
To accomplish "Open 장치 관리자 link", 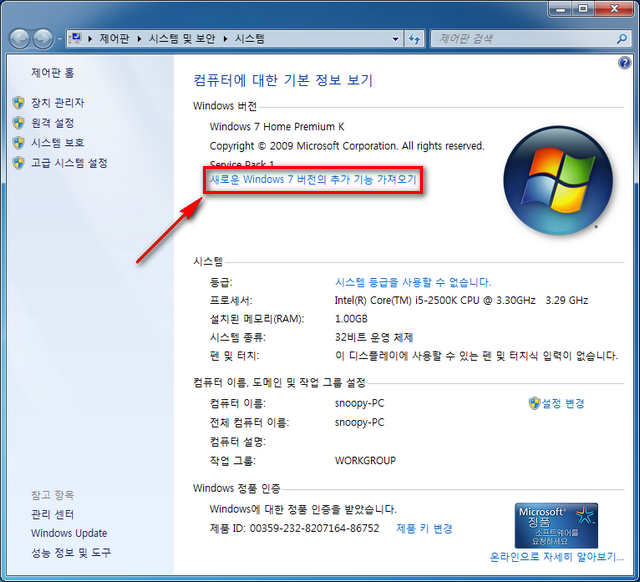I will coord(58,102).
